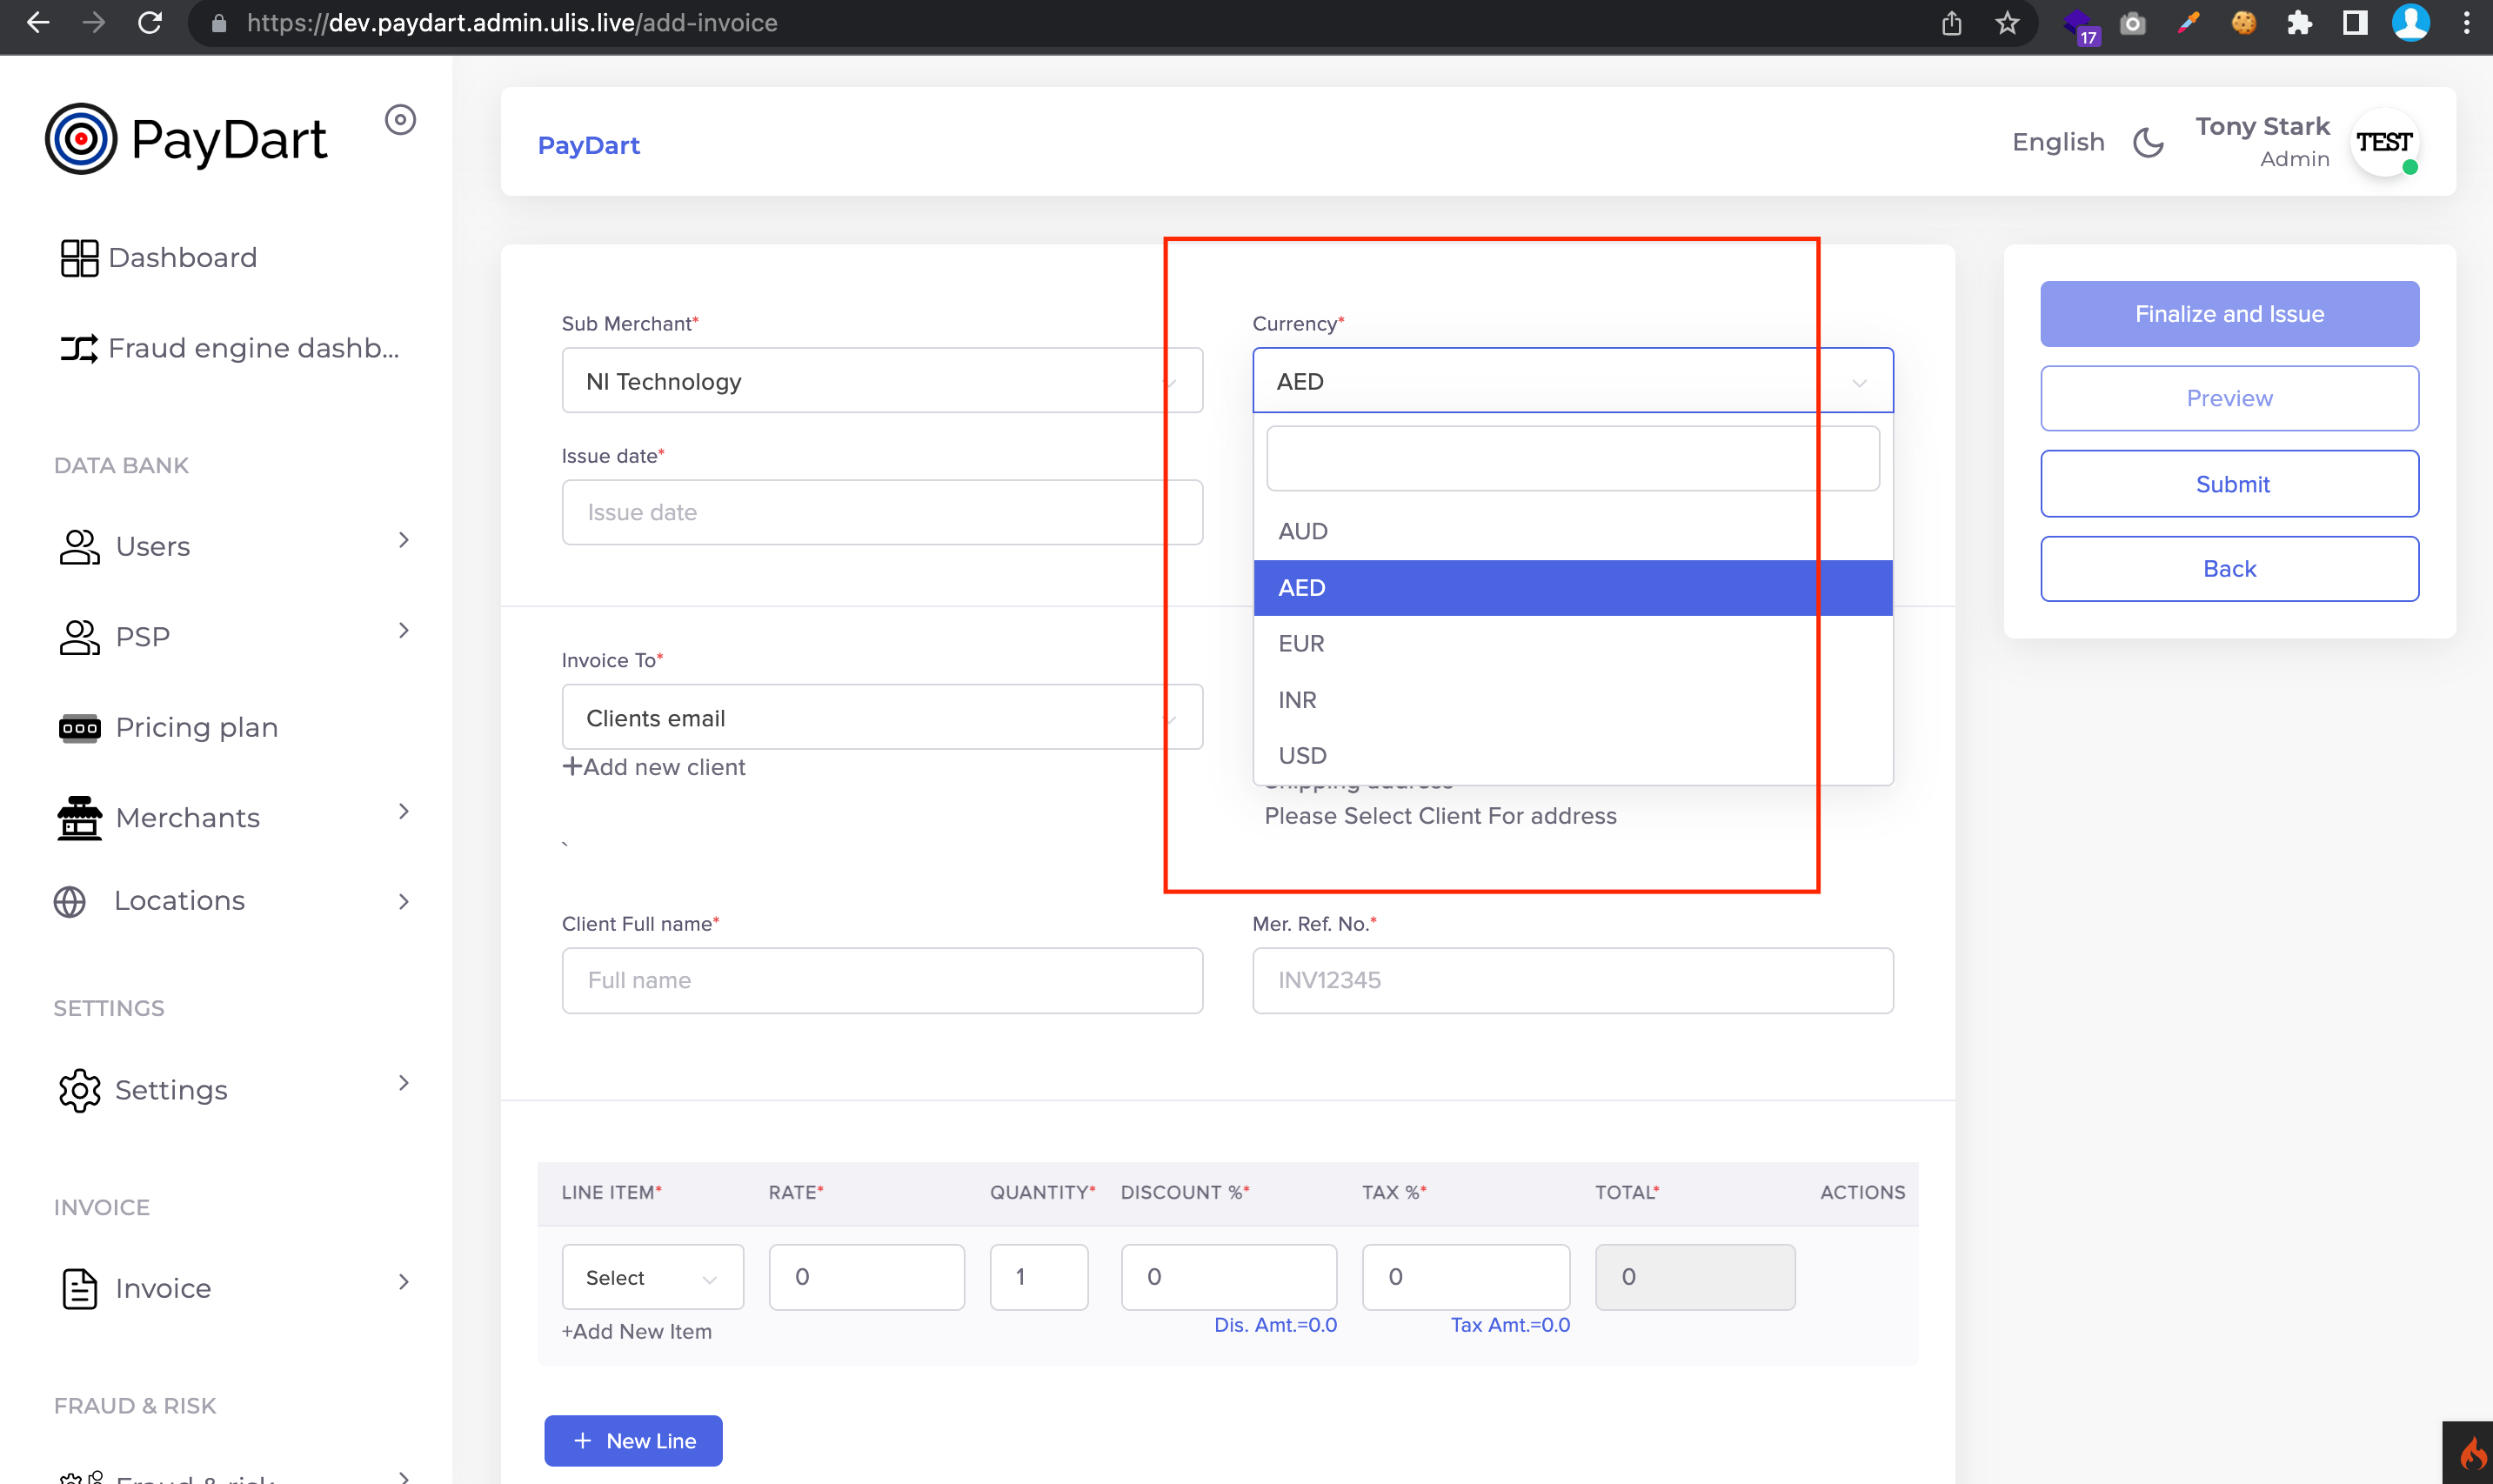Click the Back button
The image size is (2493, 1484).
pyautogui.click(x=2229, y=569)
